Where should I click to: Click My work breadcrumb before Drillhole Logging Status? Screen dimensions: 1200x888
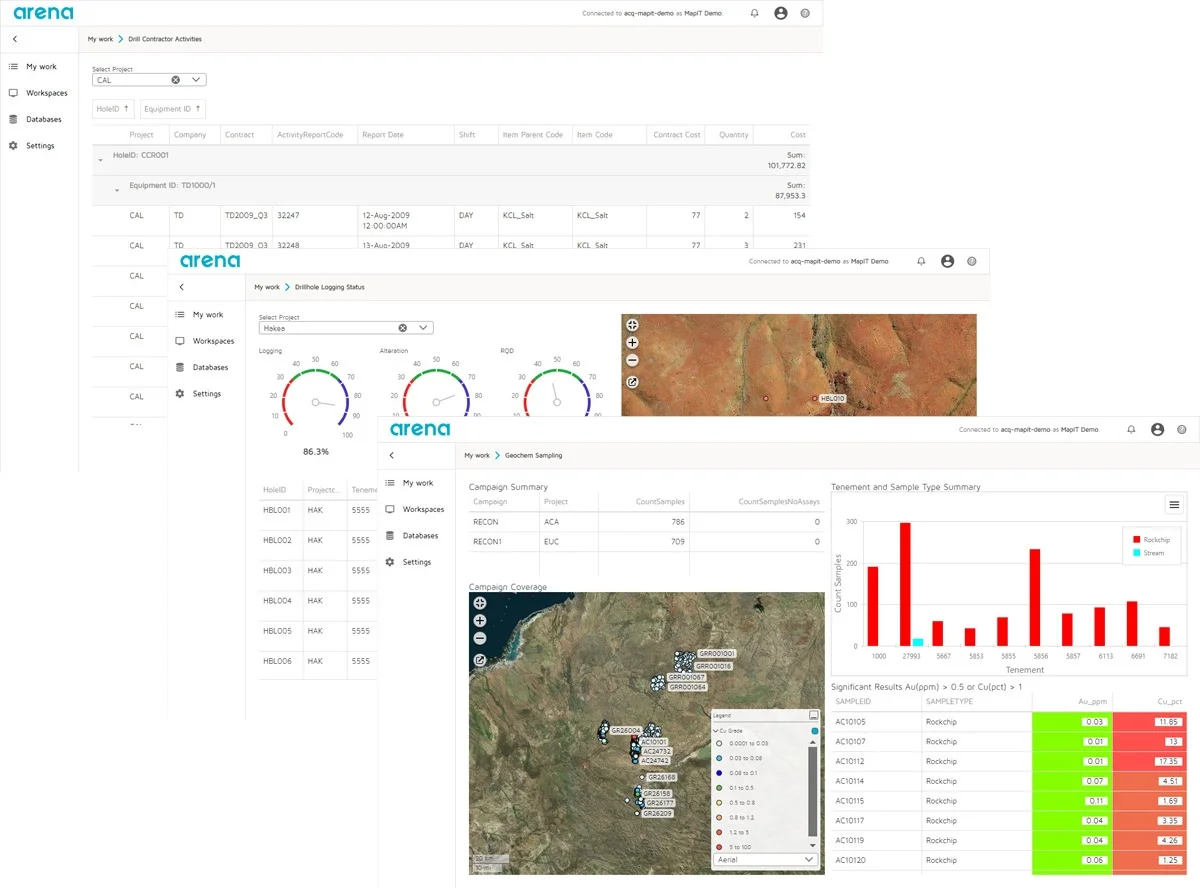click(267, 287)
